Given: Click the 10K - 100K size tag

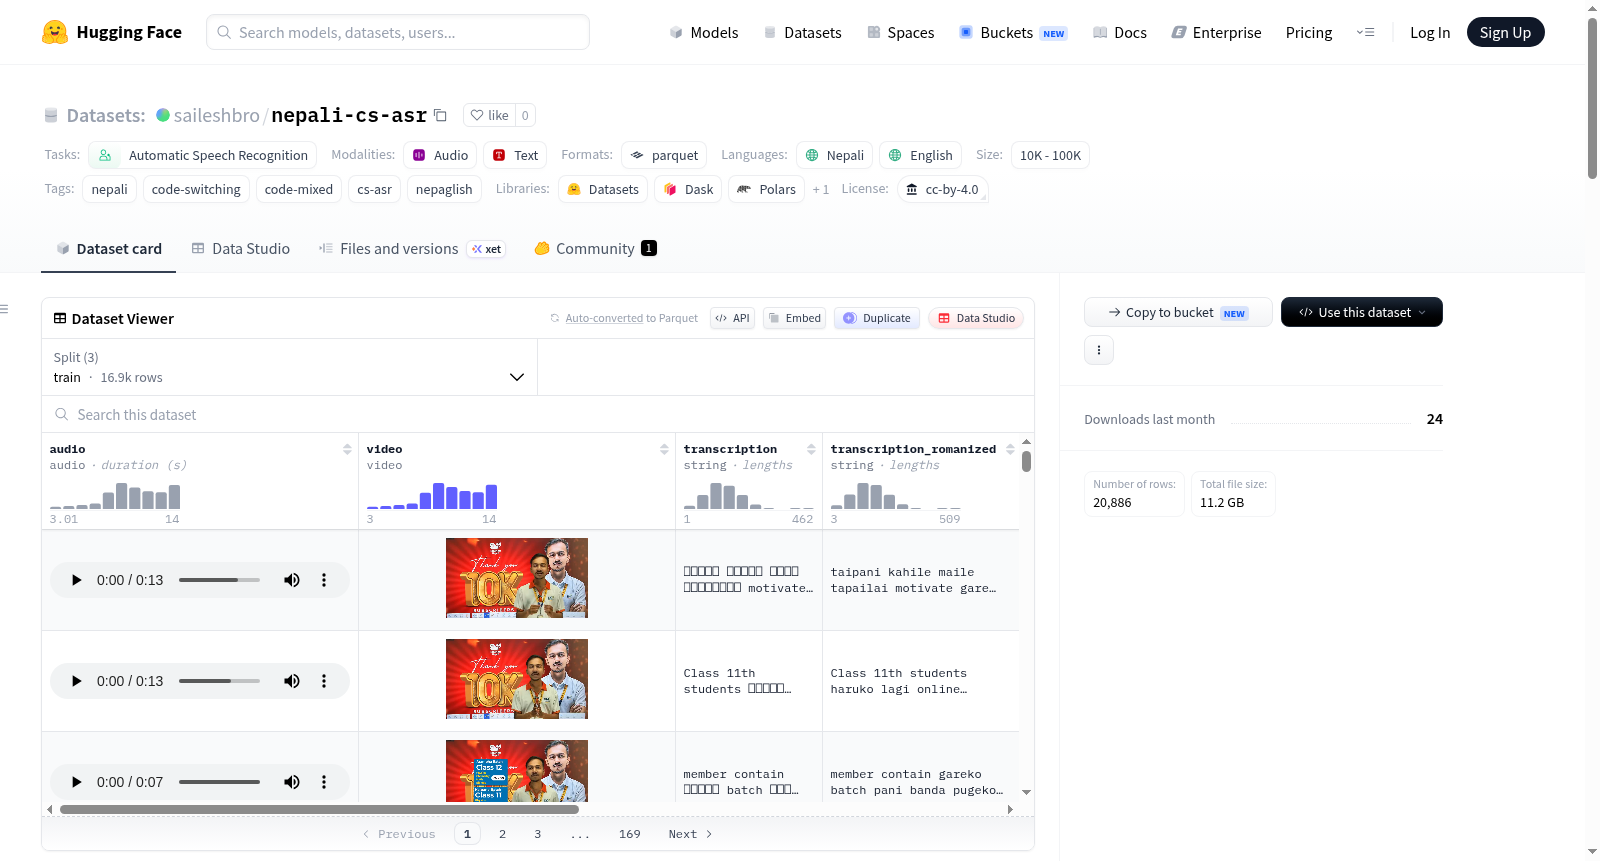Looking at the screenshot, I should (x=1050, y=155).
